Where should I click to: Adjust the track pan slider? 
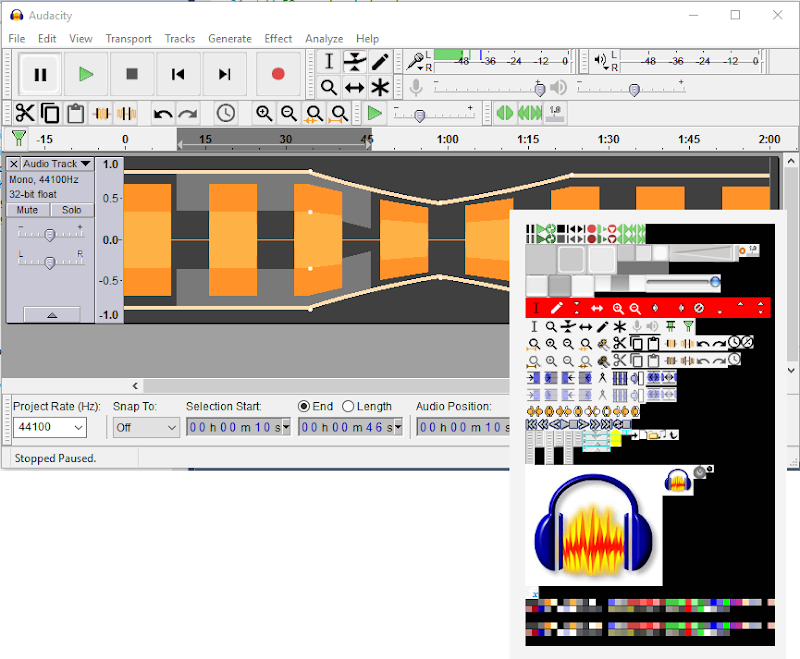[x=50, y=262]
